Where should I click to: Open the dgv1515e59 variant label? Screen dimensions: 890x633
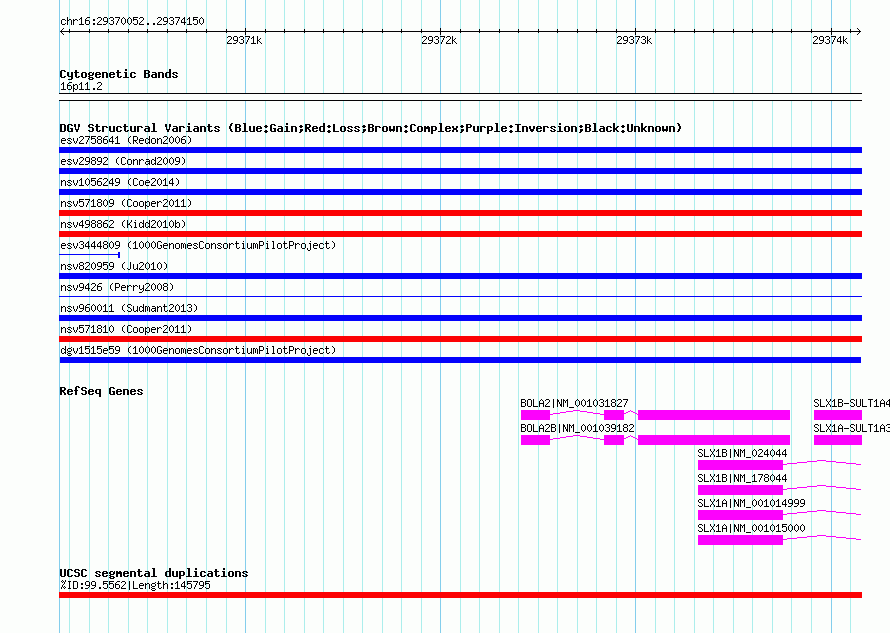coord(198,350)
